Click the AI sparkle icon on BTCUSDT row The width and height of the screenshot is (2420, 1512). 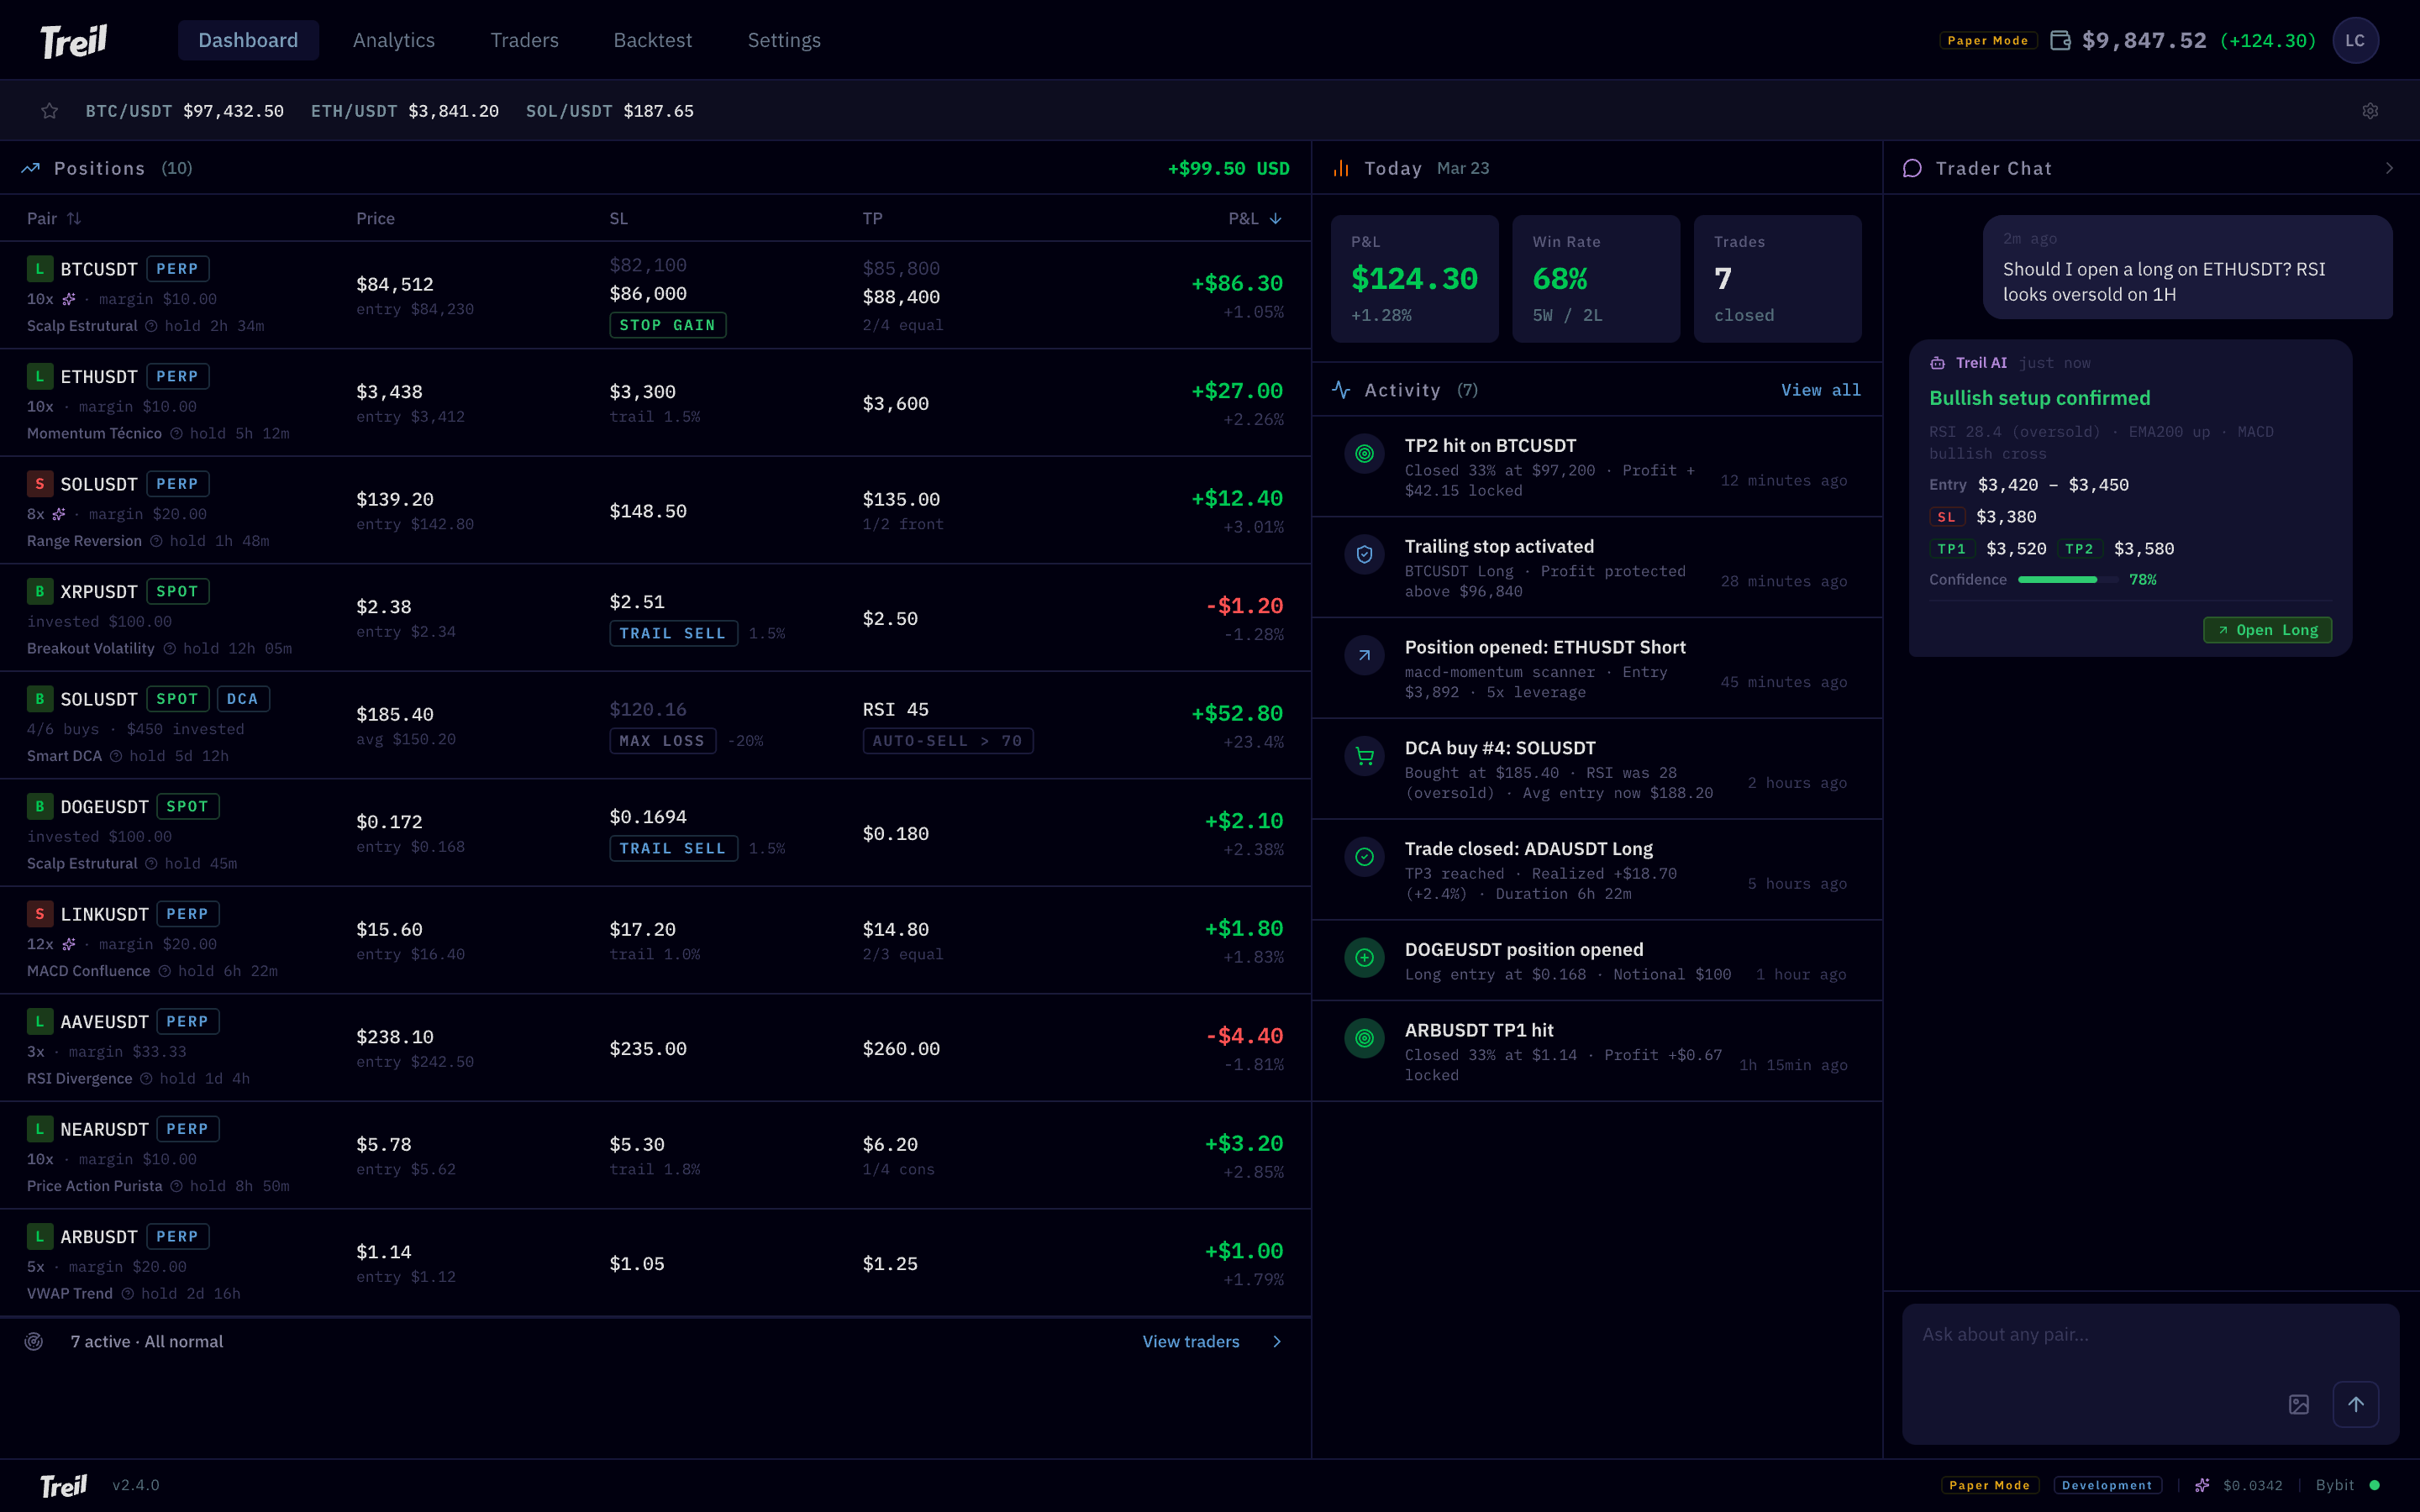click(69, 299)
